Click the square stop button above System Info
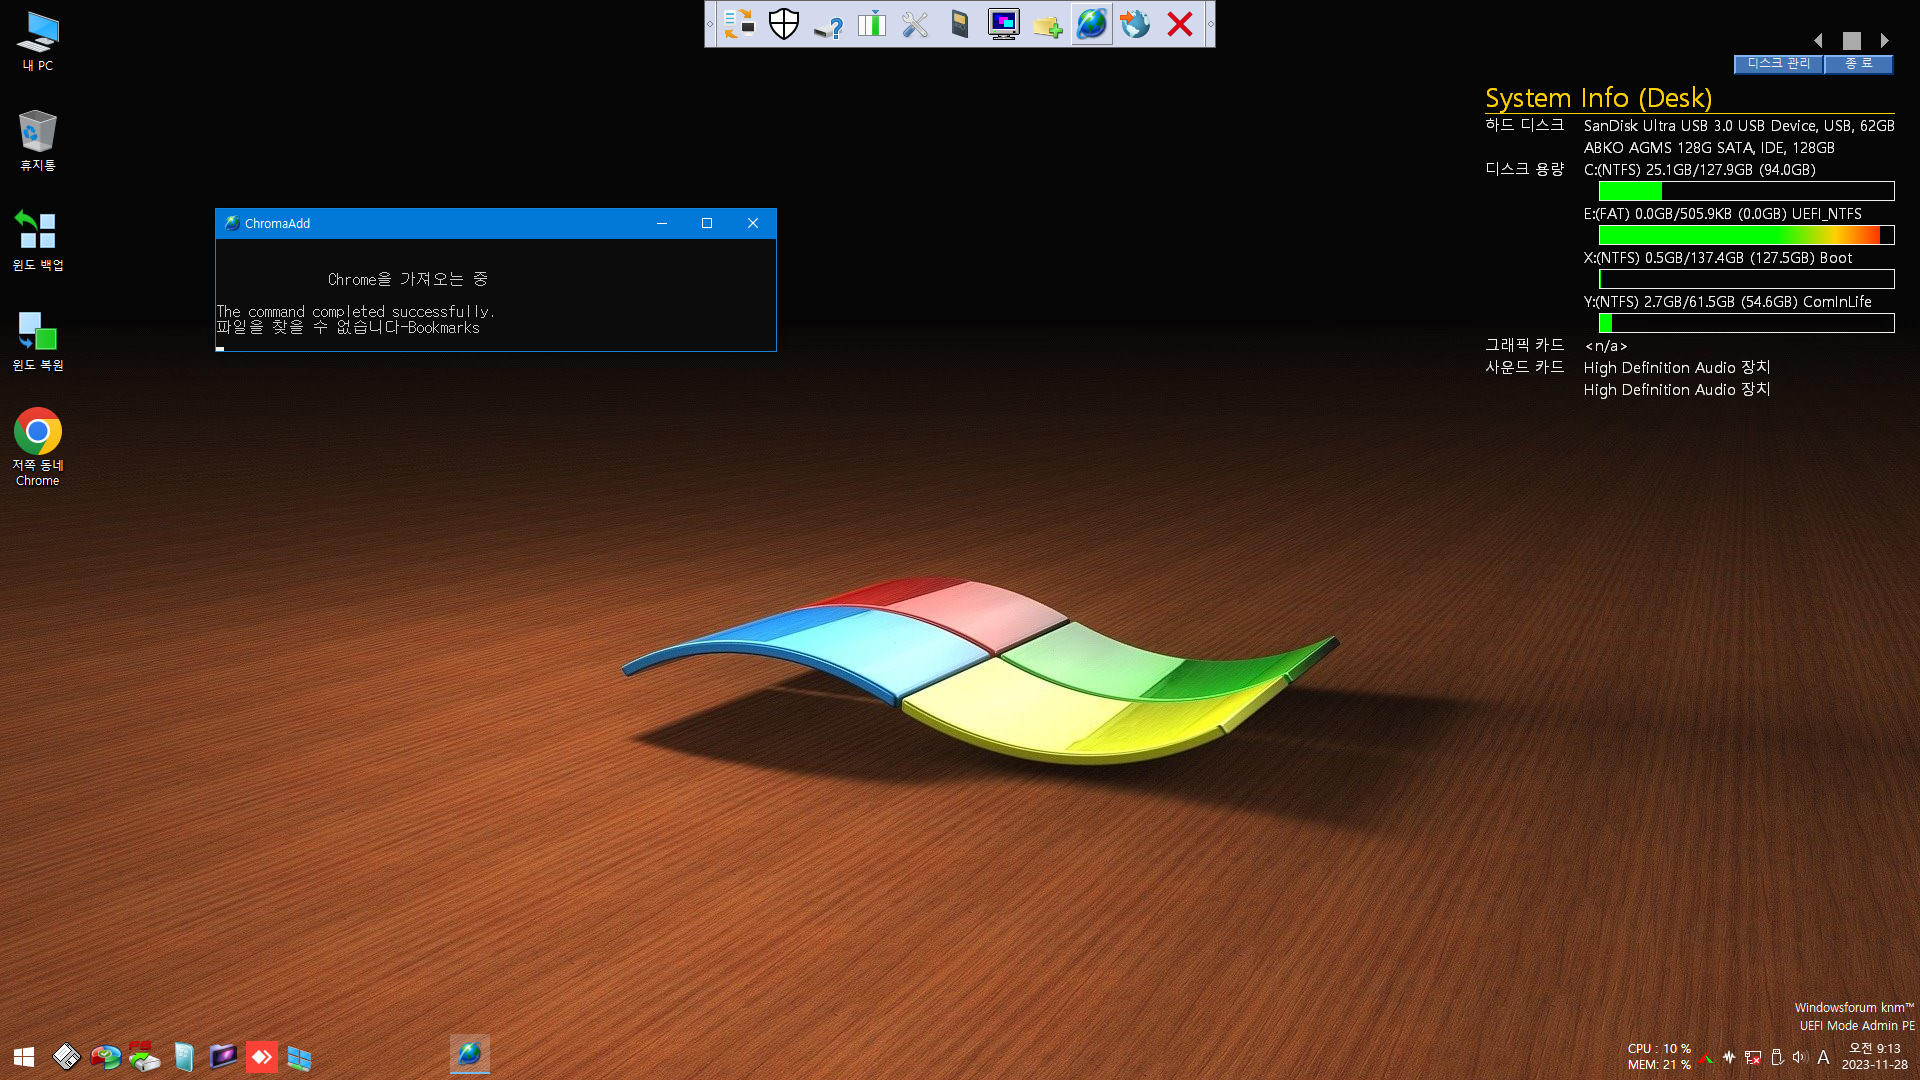The image size is (1920, 1080). 1852,41
